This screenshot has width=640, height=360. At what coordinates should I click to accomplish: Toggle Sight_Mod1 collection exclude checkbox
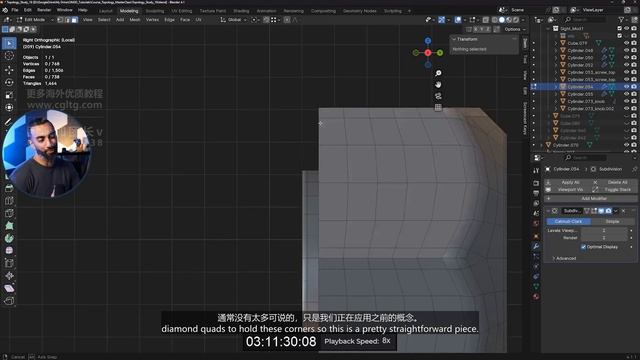pos(620,29)
